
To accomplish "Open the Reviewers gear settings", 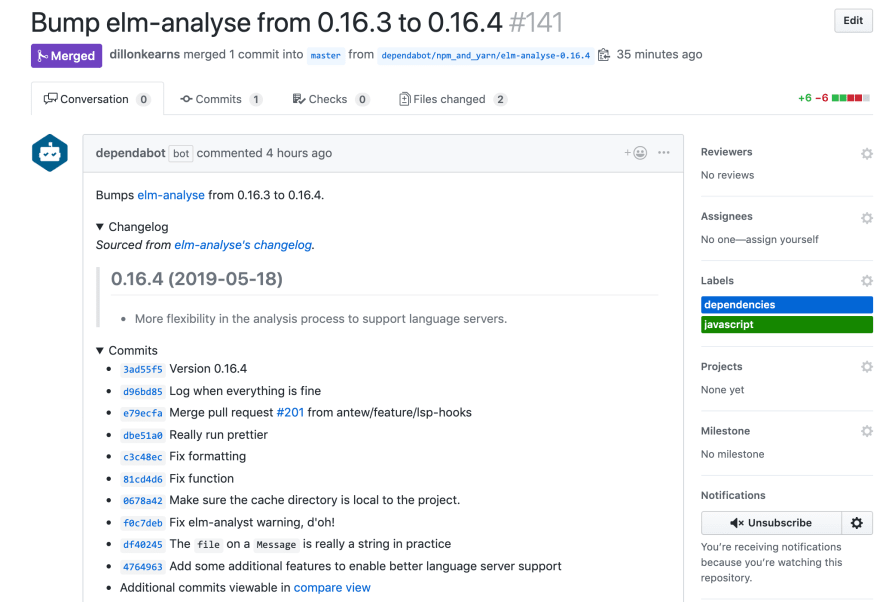I will click(867, 153).
